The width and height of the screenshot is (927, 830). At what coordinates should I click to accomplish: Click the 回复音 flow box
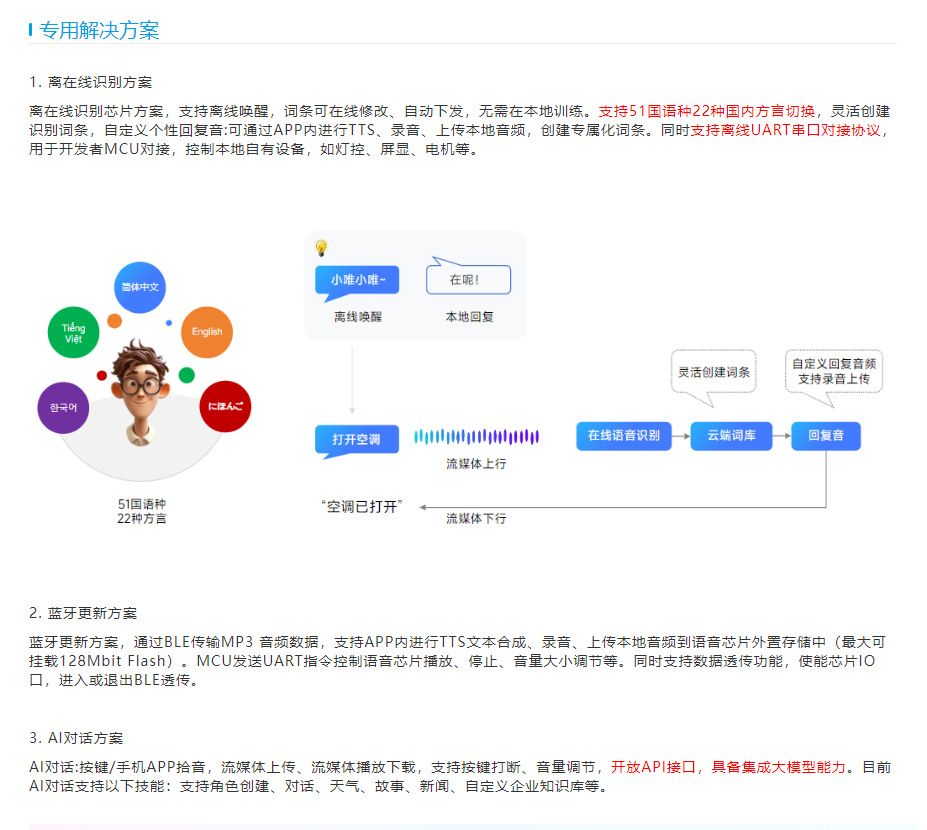coord(826,436)
